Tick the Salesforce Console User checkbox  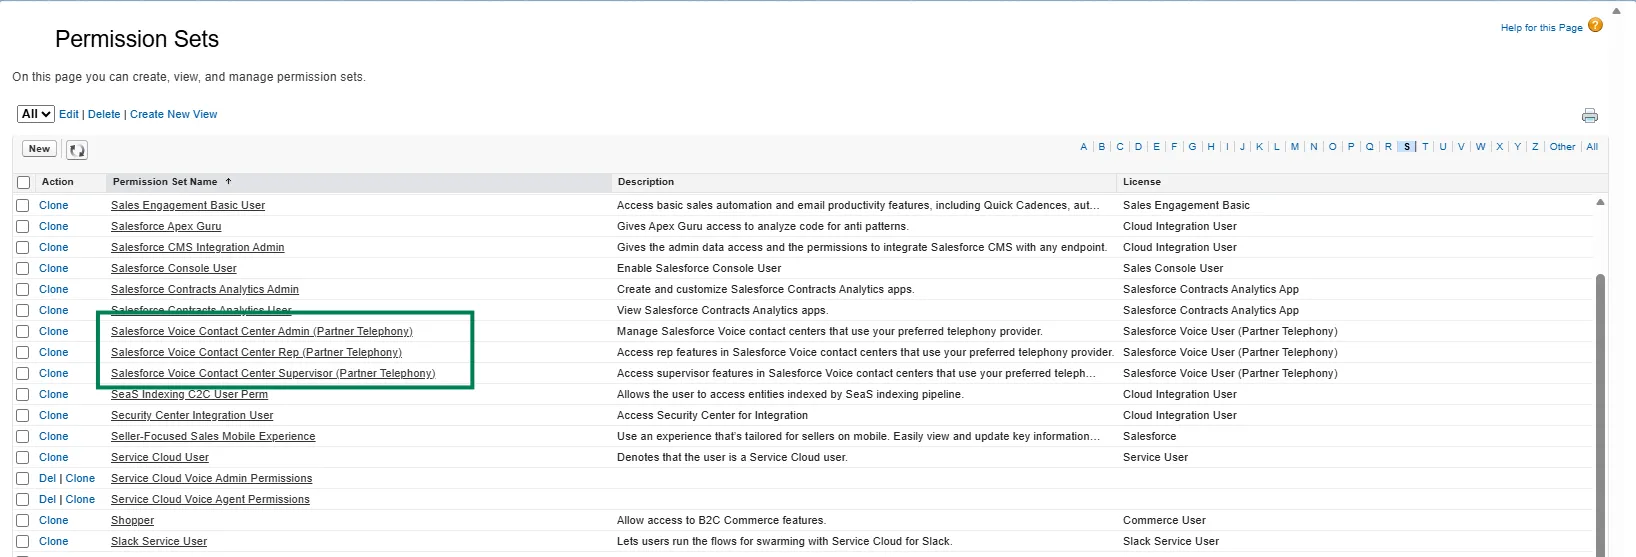point(23,268)
